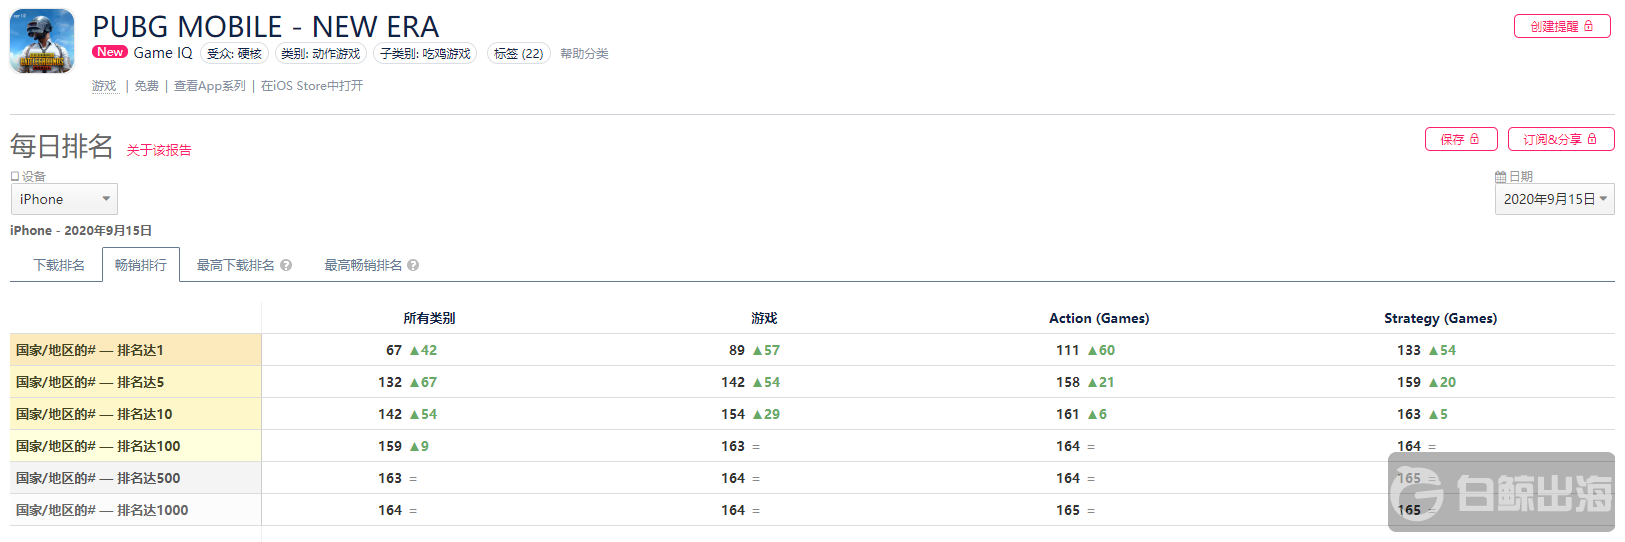Click the value 132 ▲67 in 所有类别

[x=407, y=382]
